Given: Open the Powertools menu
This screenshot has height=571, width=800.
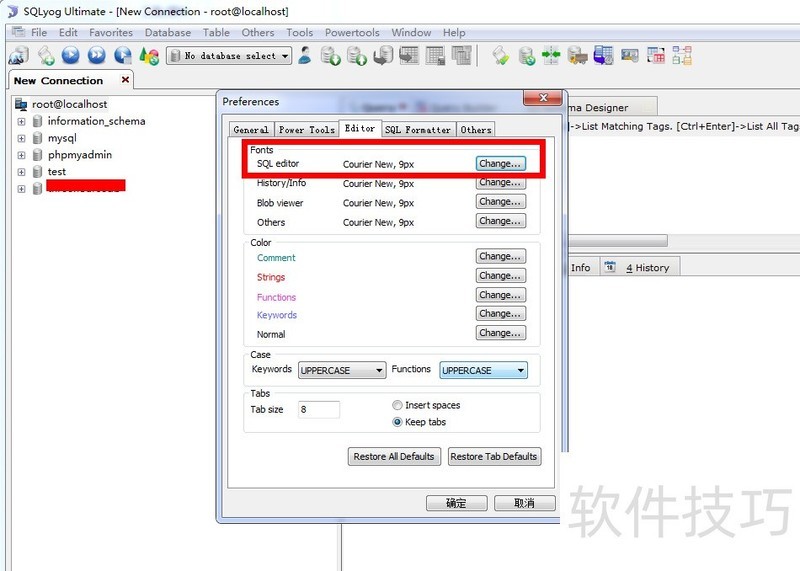Looking at the screenshot, I should coord(352,33).
